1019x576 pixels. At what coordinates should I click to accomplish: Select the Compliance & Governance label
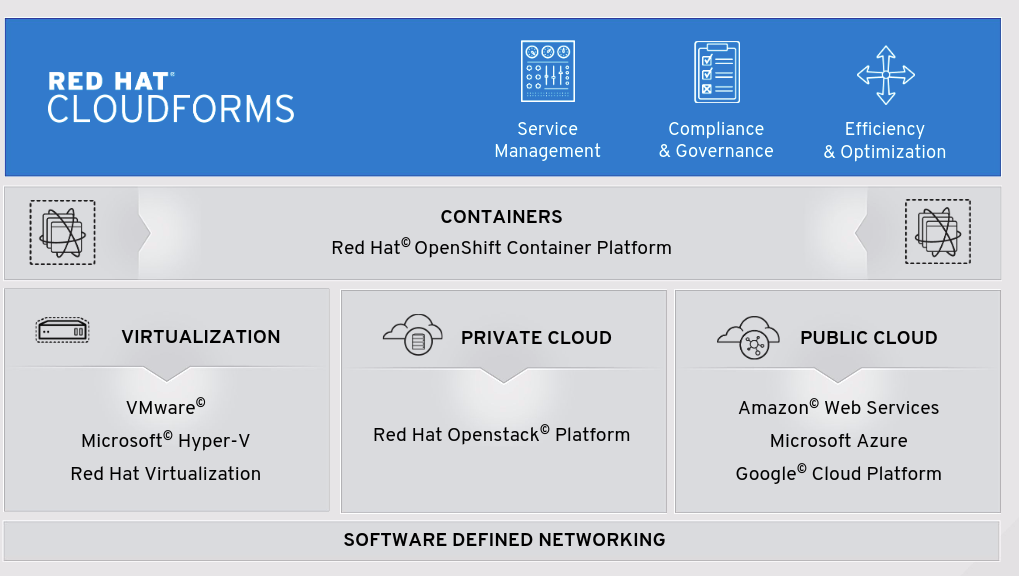tap(716, 140)
